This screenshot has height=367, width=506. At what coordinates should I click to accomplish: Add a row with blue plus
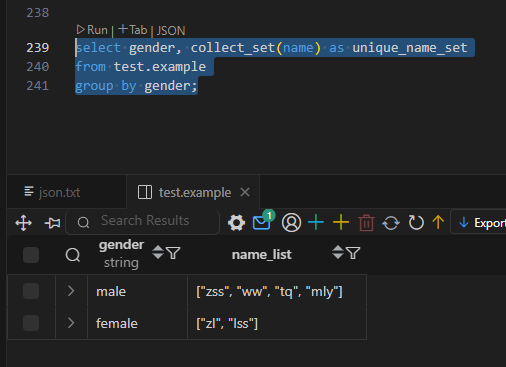tap(316, 222)
